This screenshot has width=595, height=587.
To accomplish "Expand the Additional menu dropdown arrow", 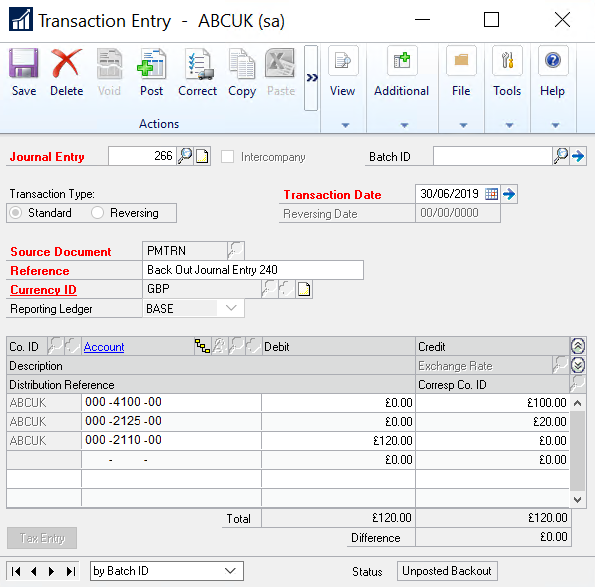I will (405, 125).
